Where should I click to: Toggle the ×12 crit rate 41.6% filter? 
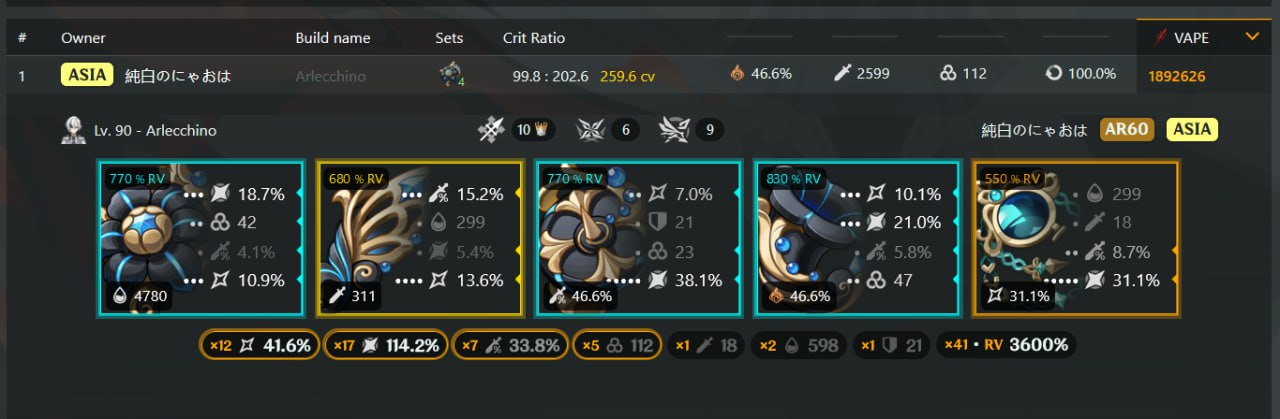259,346
